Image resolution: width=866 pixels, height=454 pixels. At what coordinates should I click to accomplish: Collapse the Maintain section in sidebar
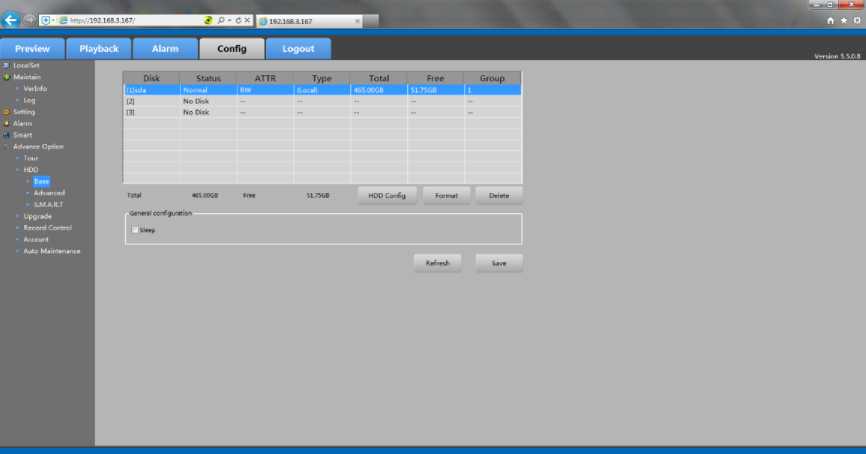6,77
